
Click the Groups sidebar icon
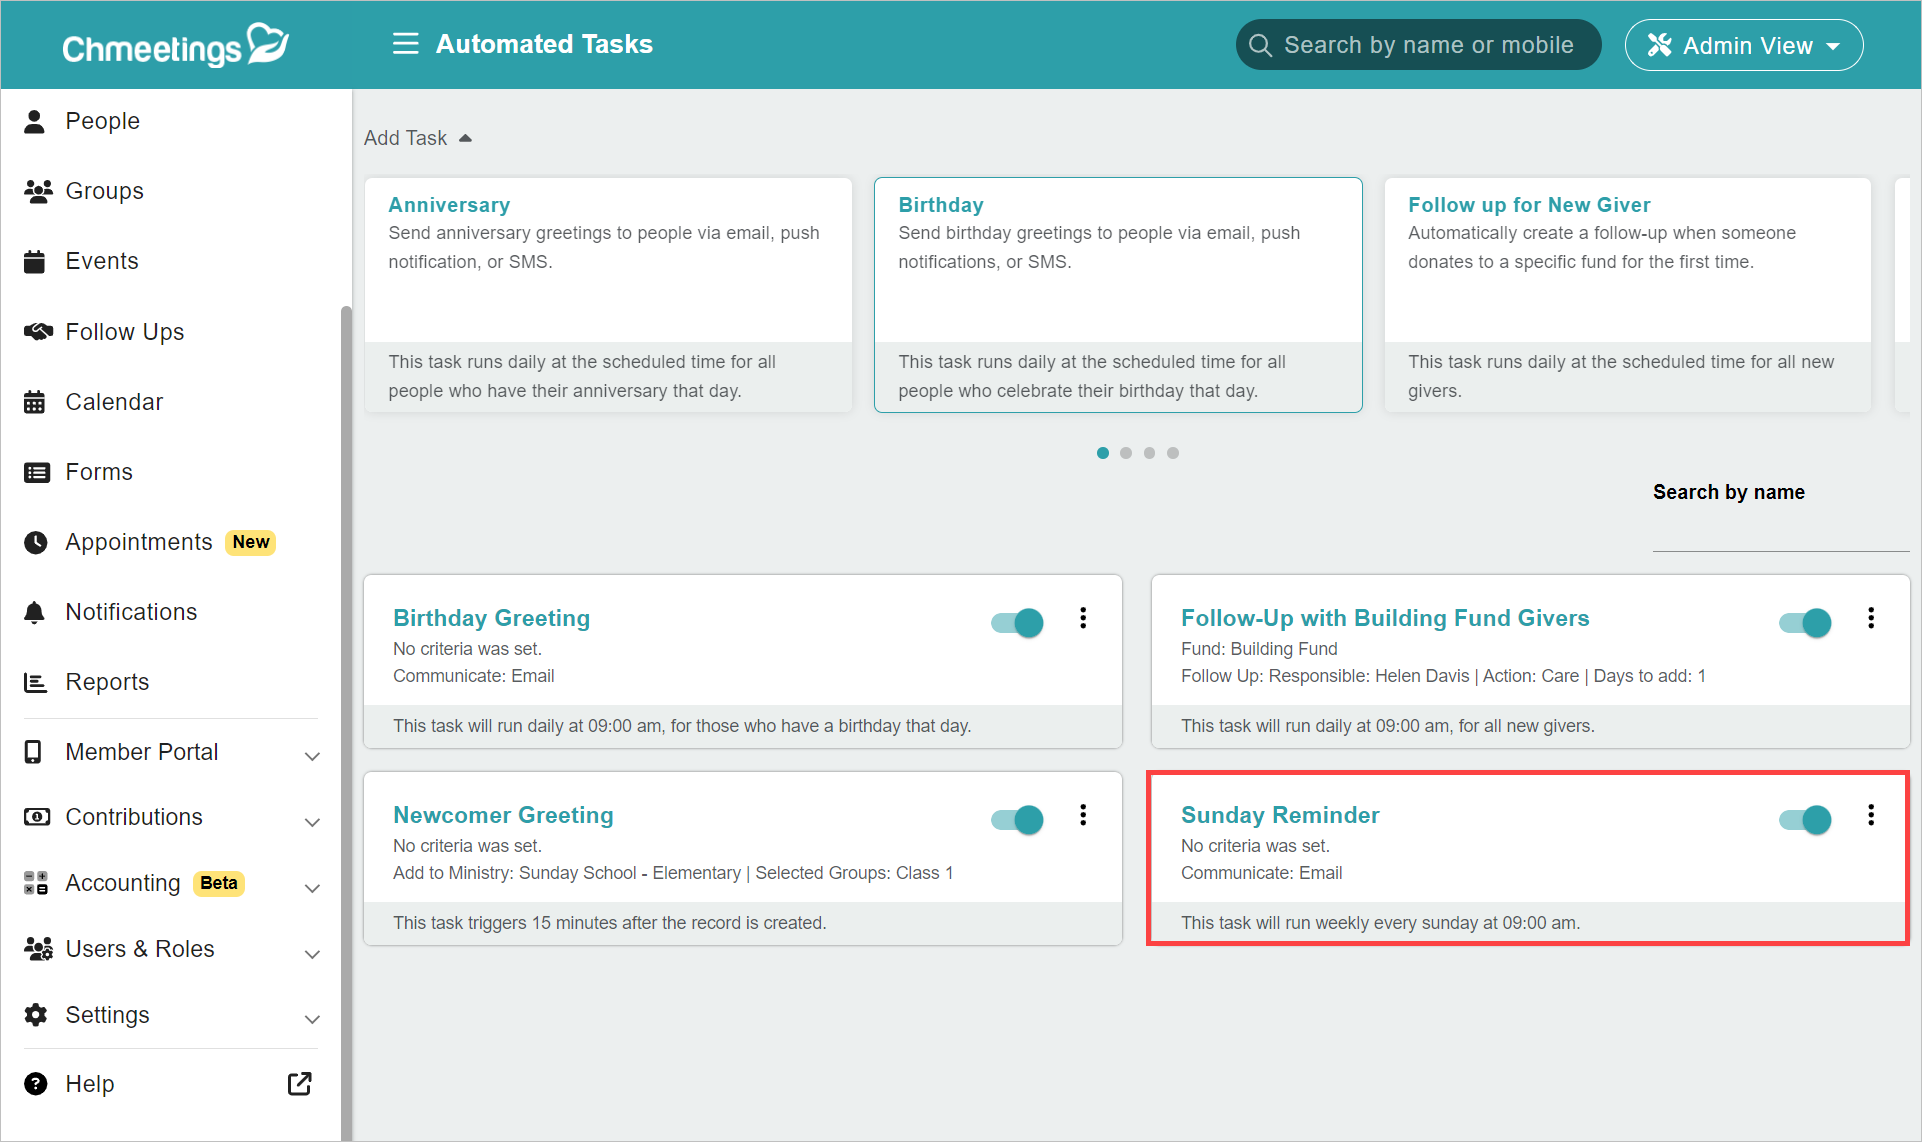point(37,191)
